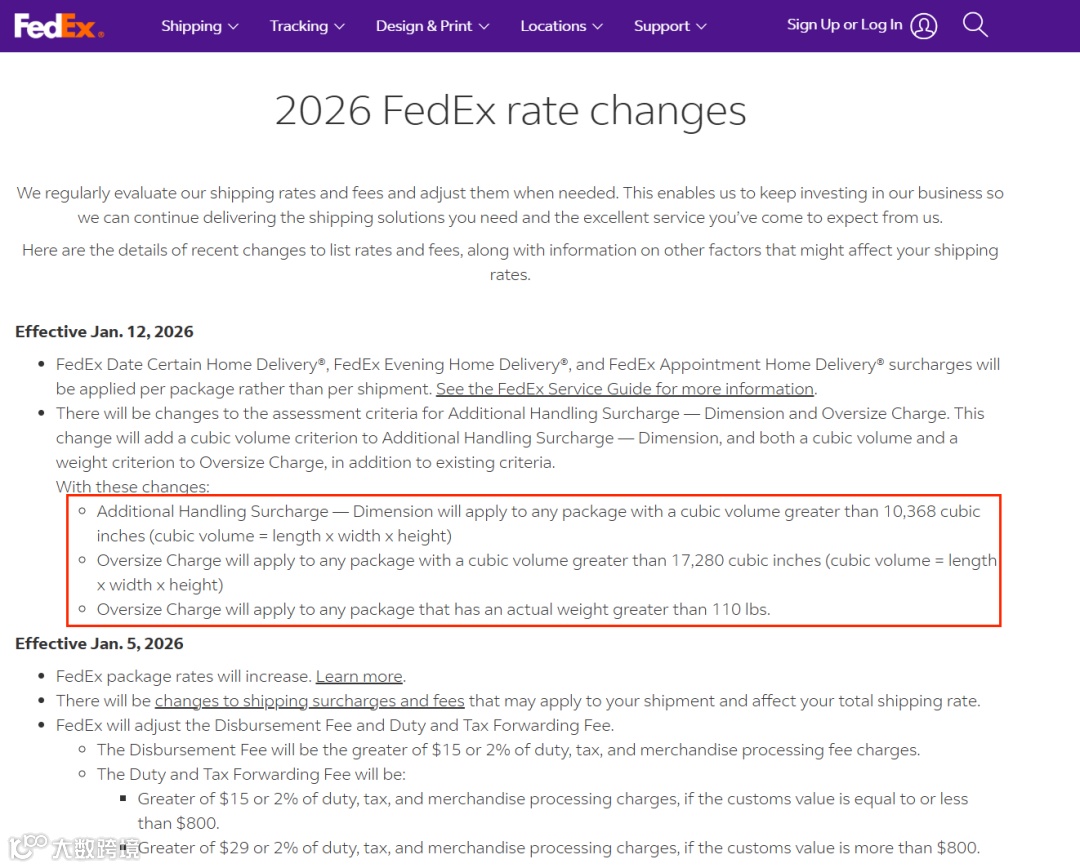Viewport: 1080px width, 868px height.
Task: Expand the chevron beside Support
Action: [x=701, y=27]
